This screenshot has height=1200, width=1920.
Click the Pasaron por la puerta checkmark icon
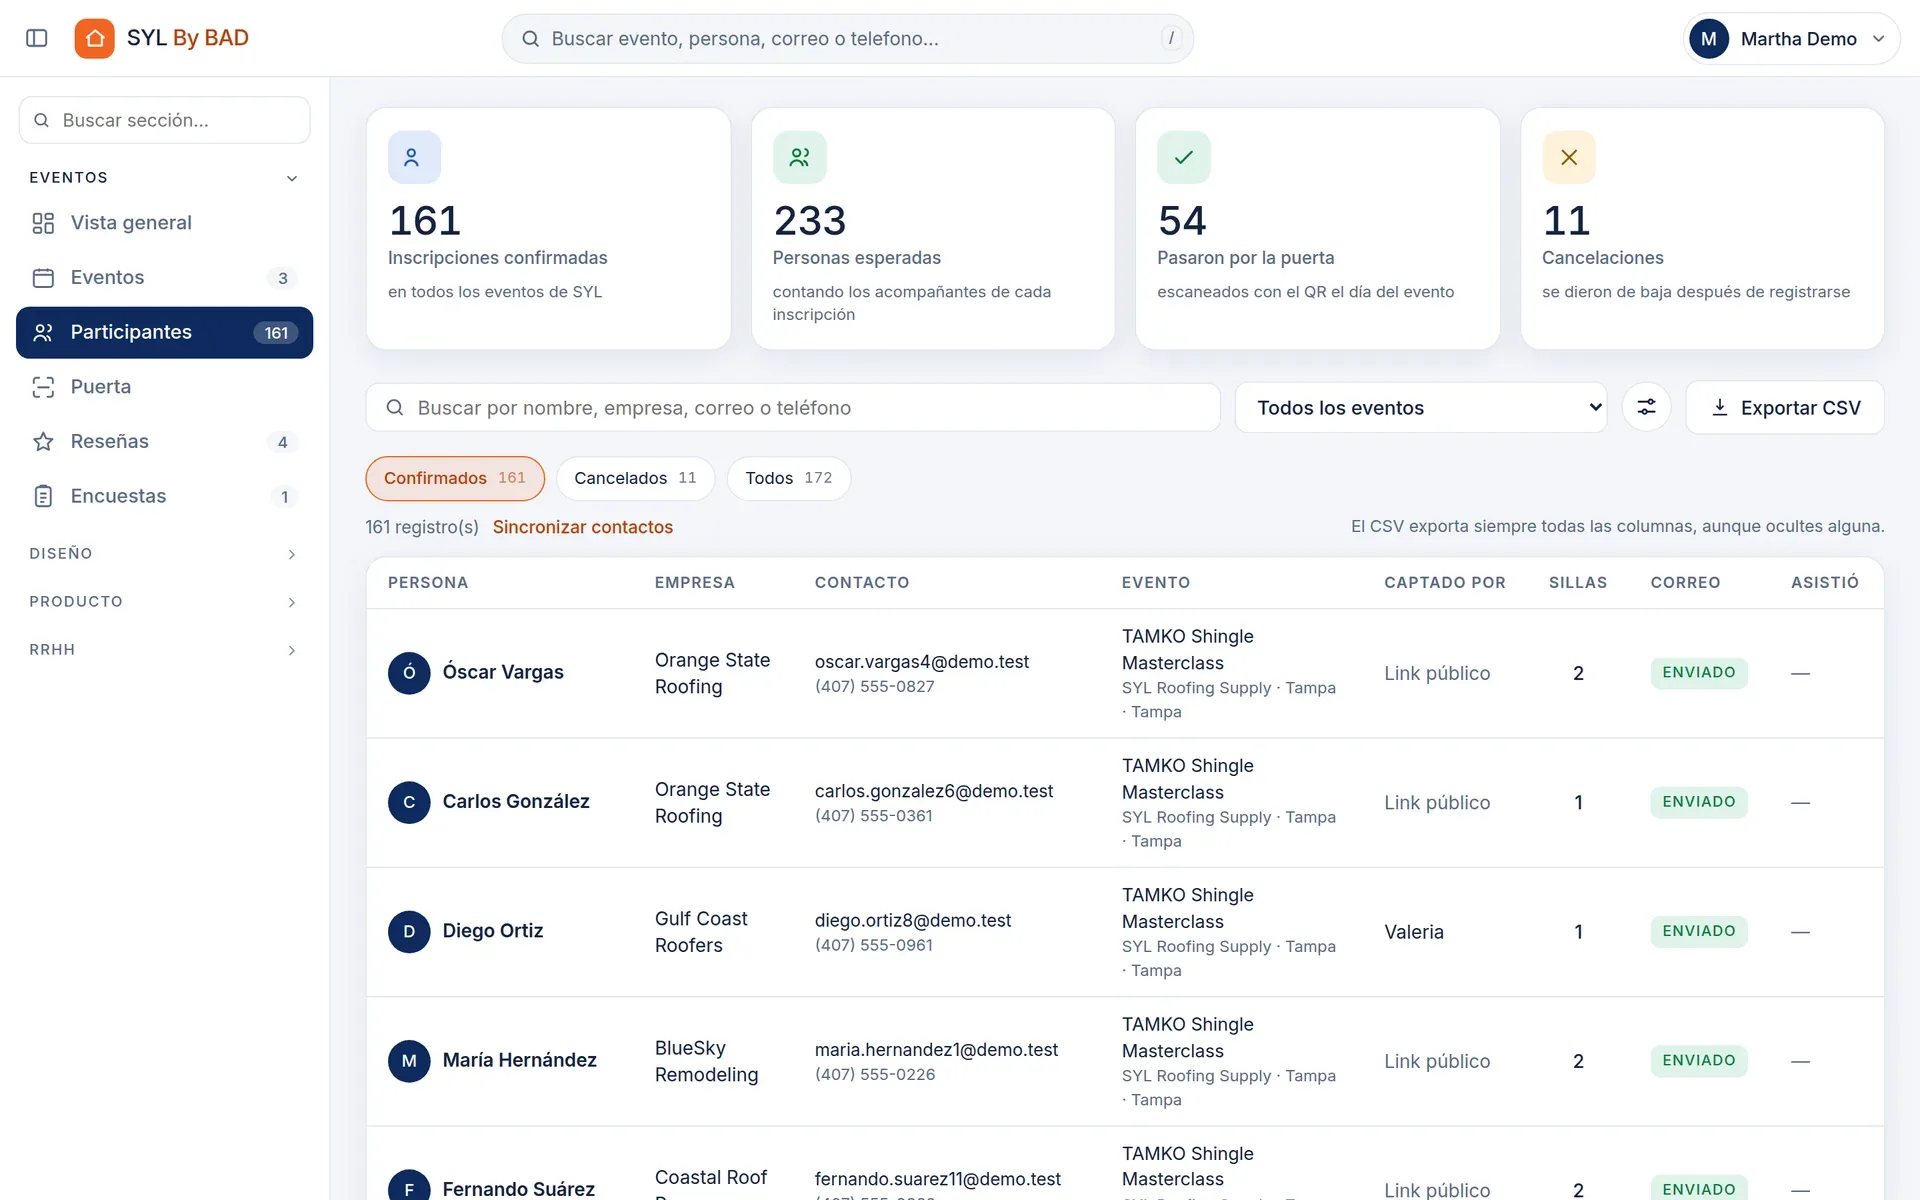click(x=1184, y=157)
